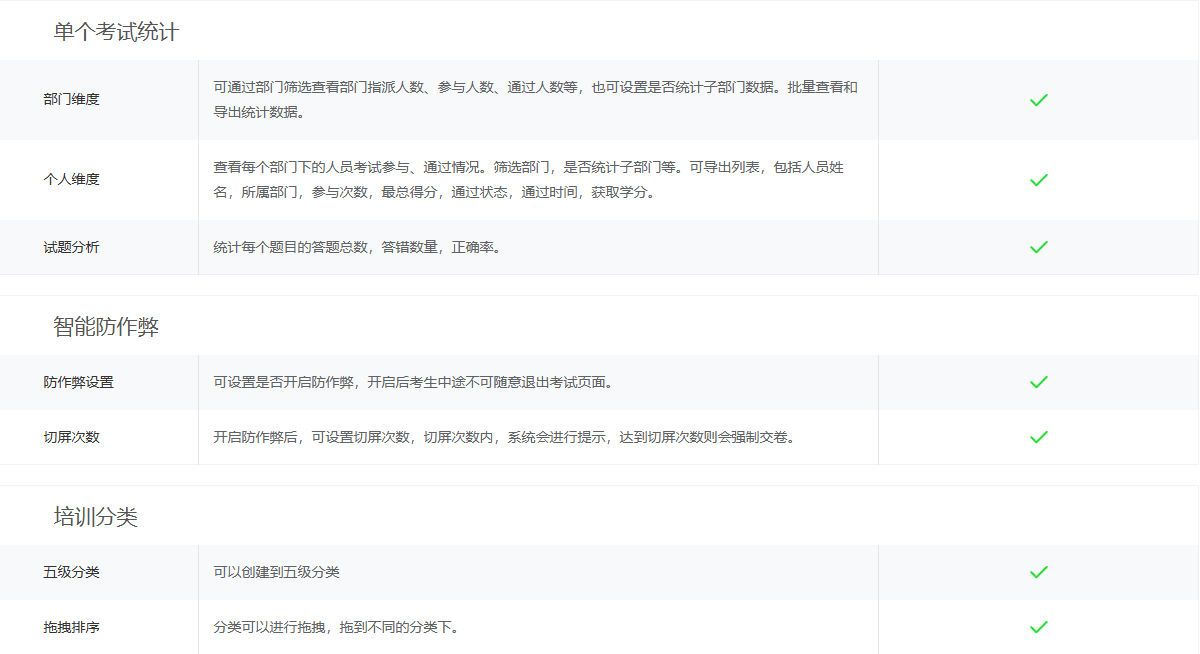Viewport: 1200px width, 654px height.
Task: Click the 试题分析 description about 正确率
Action: pos(357,247)
